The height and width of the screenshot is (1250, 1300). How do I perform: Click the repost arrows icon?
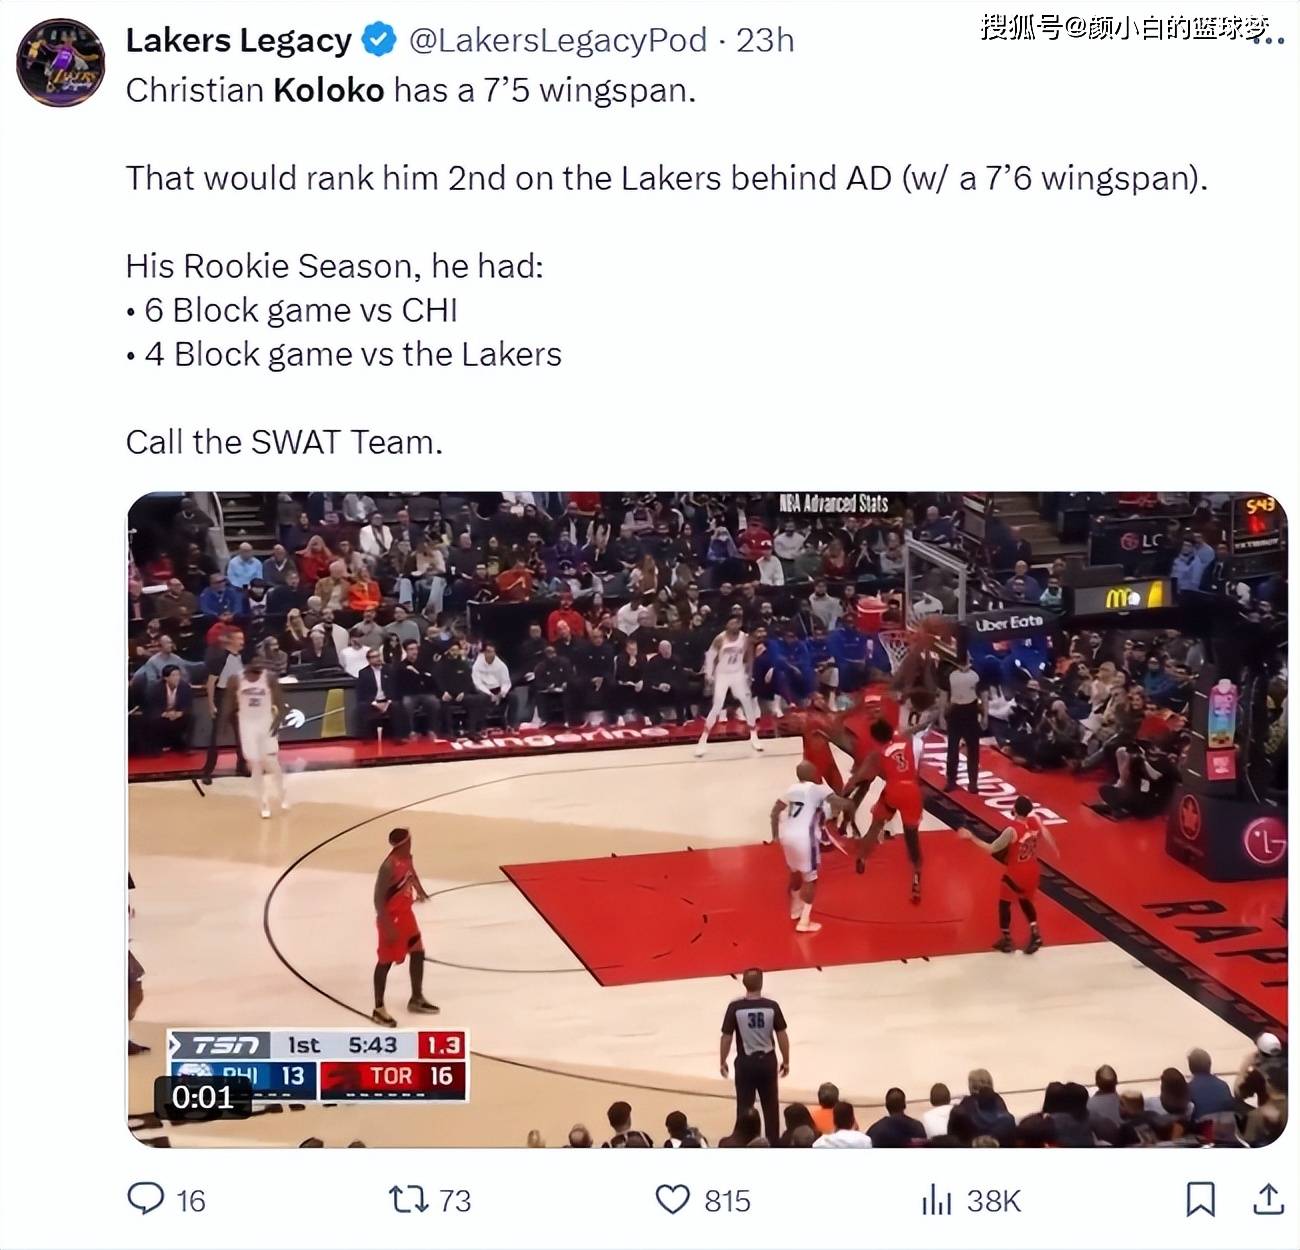tap(408, 1198)
